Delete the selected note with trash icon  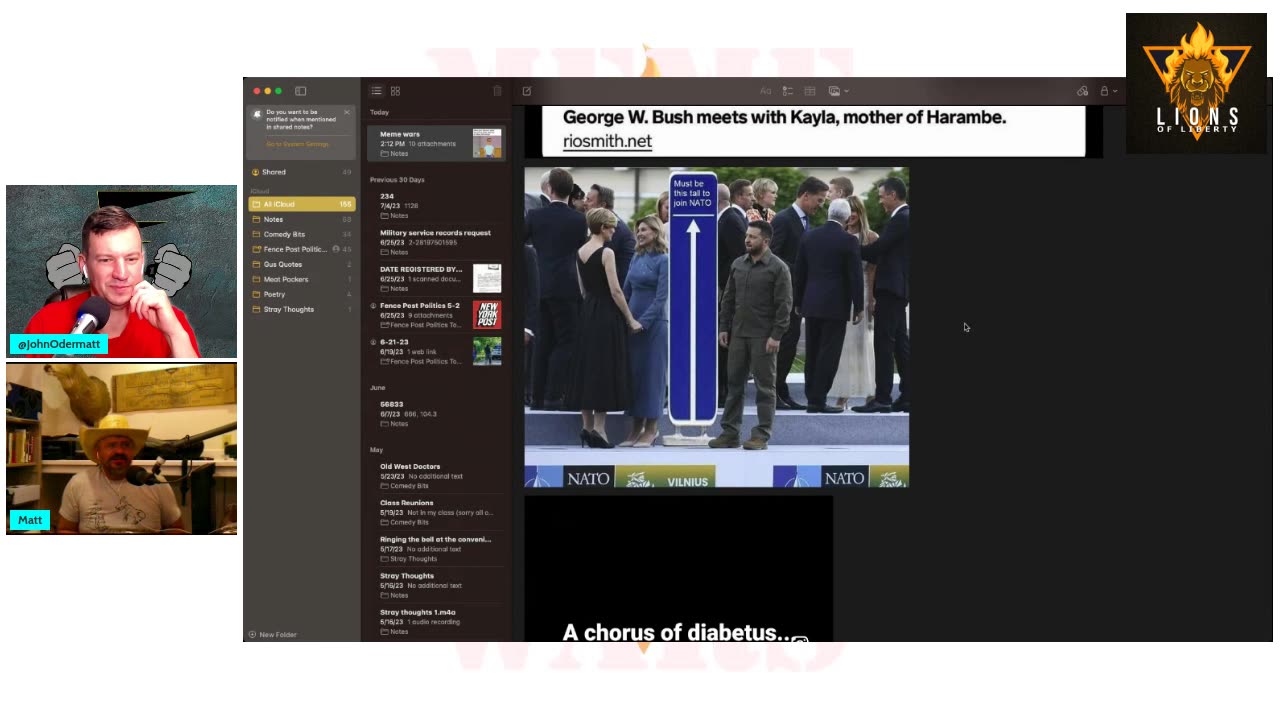tap(497, 91)
